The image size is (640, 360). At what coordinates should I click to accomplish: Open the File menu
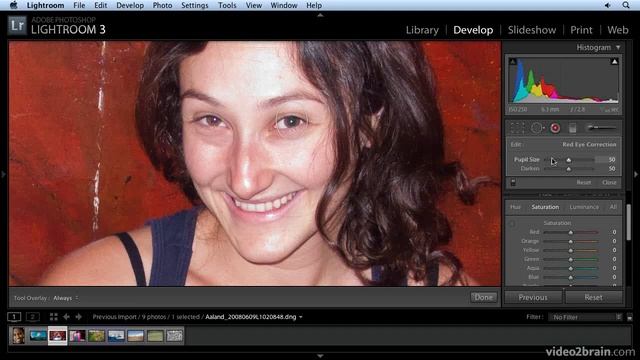(79, 5)
